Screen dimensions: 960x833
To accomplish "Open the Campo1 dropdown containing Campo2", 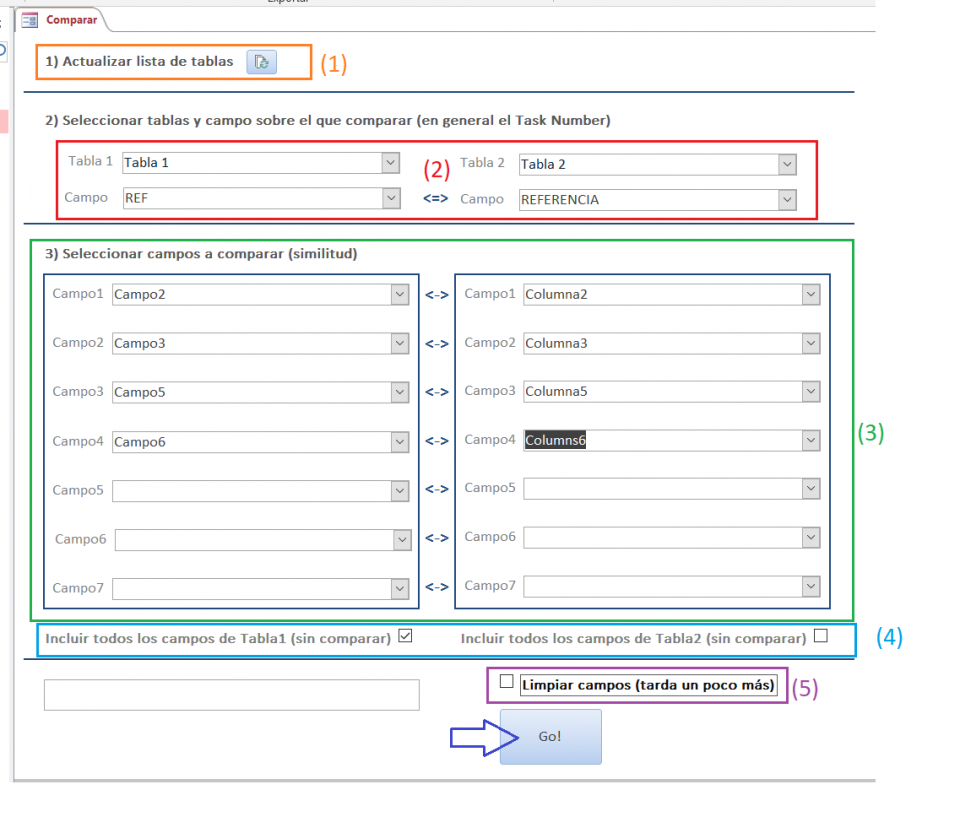I will coord(399,294).
